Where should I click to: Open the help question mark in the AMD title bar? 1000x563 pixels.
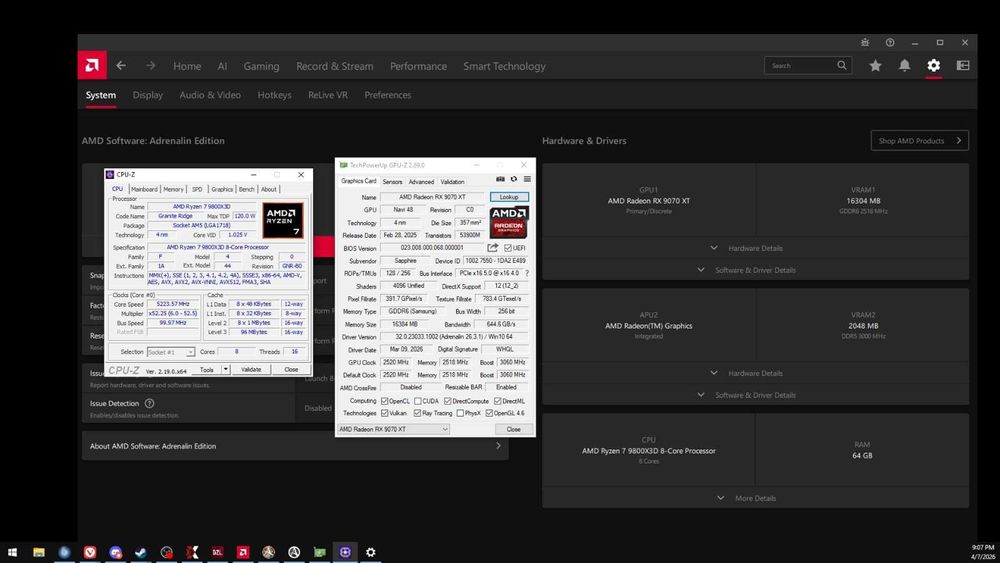point(890,42)
